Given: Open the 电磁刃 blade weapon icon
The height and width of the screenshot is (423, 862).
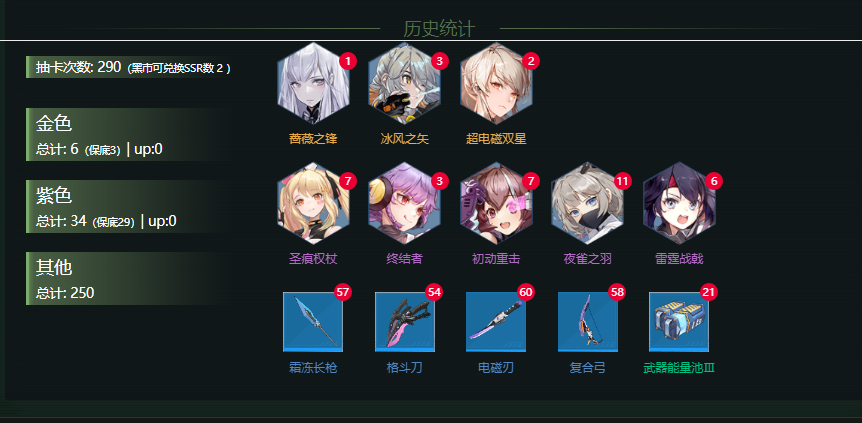Looking at the screenshot, I should click(496, 322).
